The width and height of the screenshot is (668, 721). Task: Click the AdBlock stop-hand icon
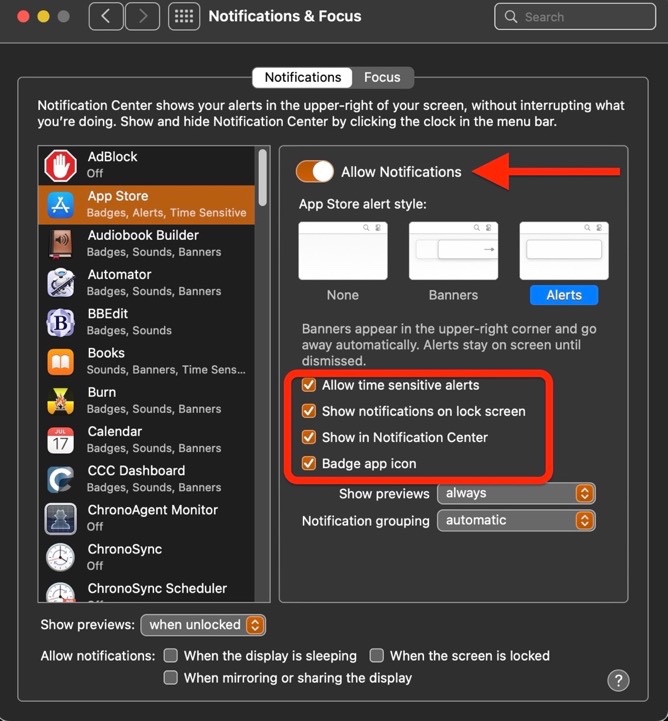[60, 166]
